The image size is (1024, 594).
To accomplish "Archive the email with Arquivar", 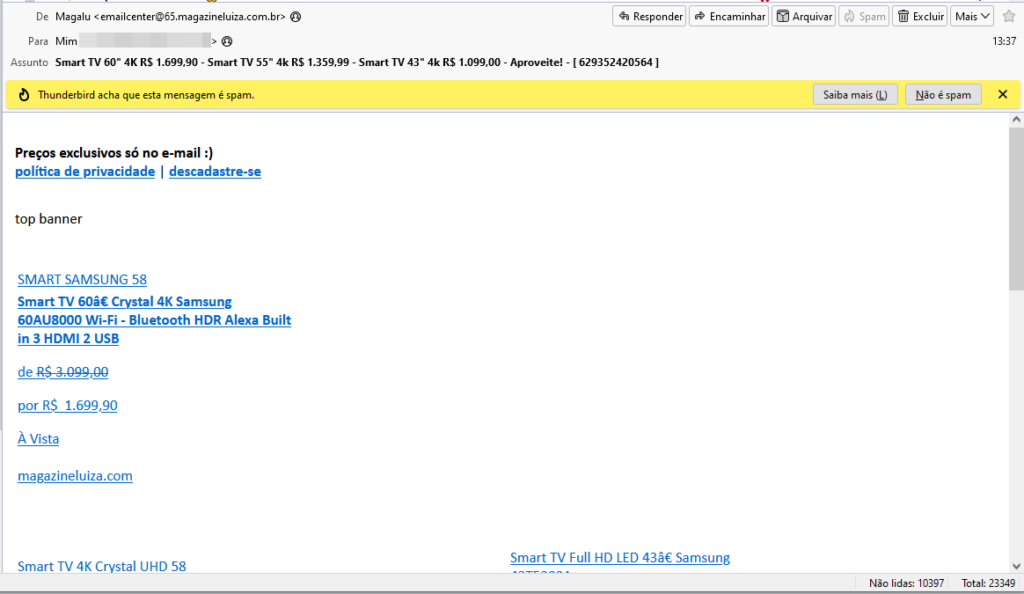I will [x=804, y=16].
